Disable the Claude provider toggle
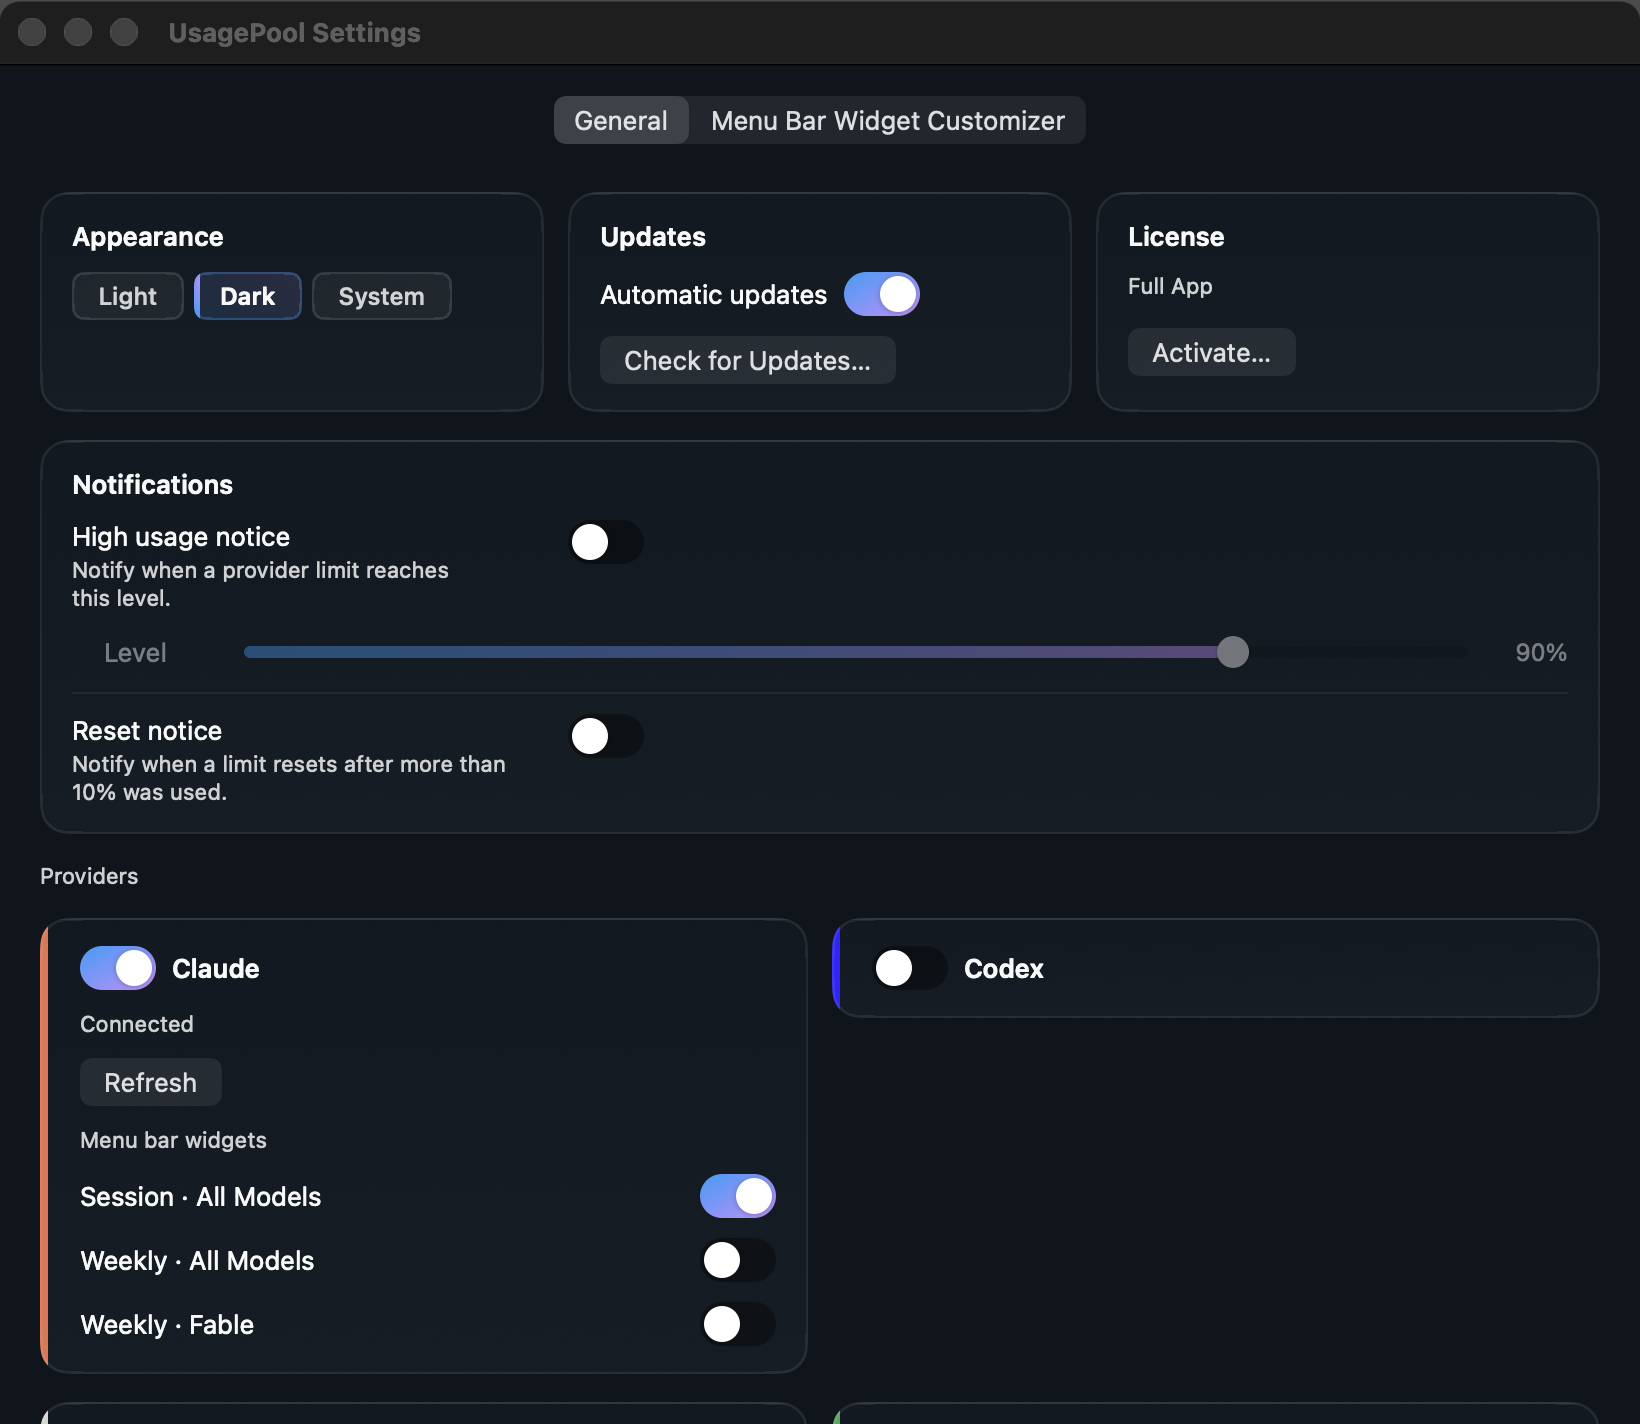Viewport: 1640px width, 1424px height. coord(118,968)
